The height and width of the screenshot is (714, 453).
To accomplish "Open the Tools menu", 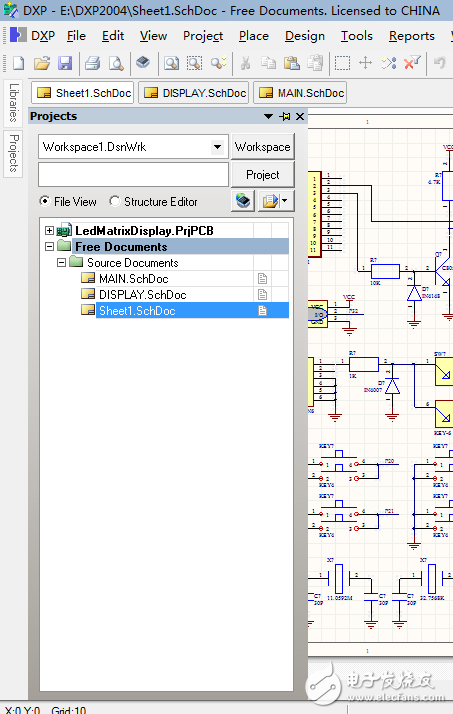I will [x=357, y=36].
